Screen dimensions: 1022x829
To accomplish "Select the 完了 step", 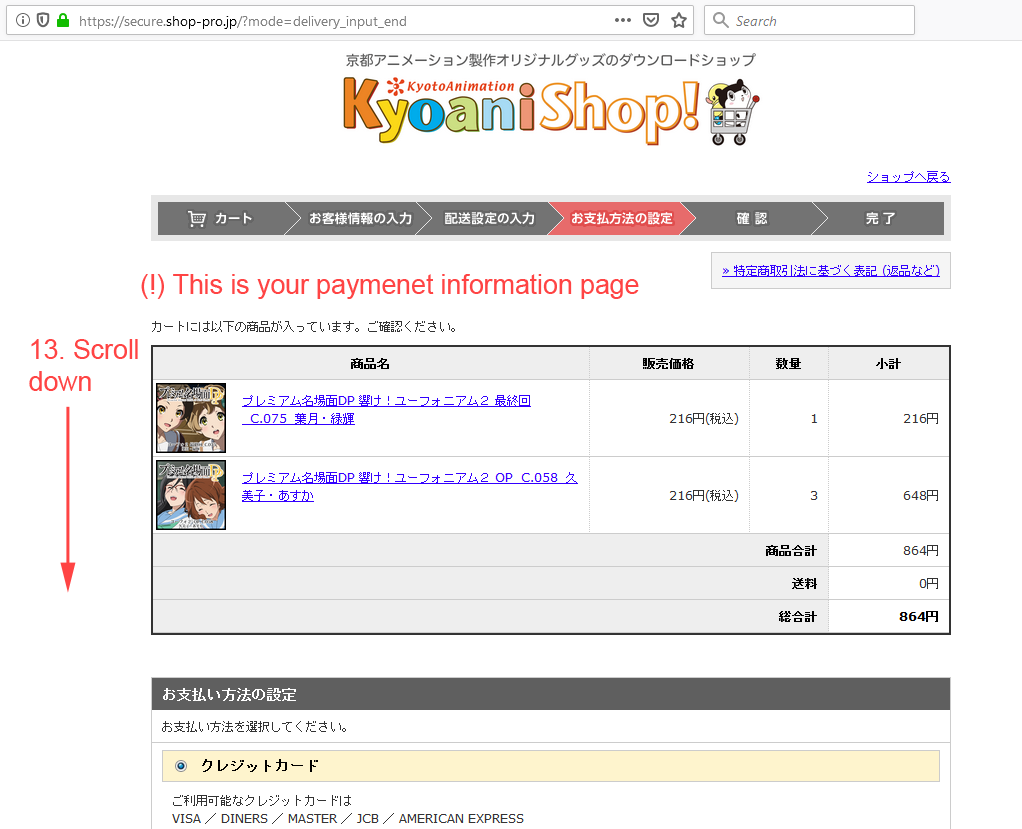I will pos(881,218).
